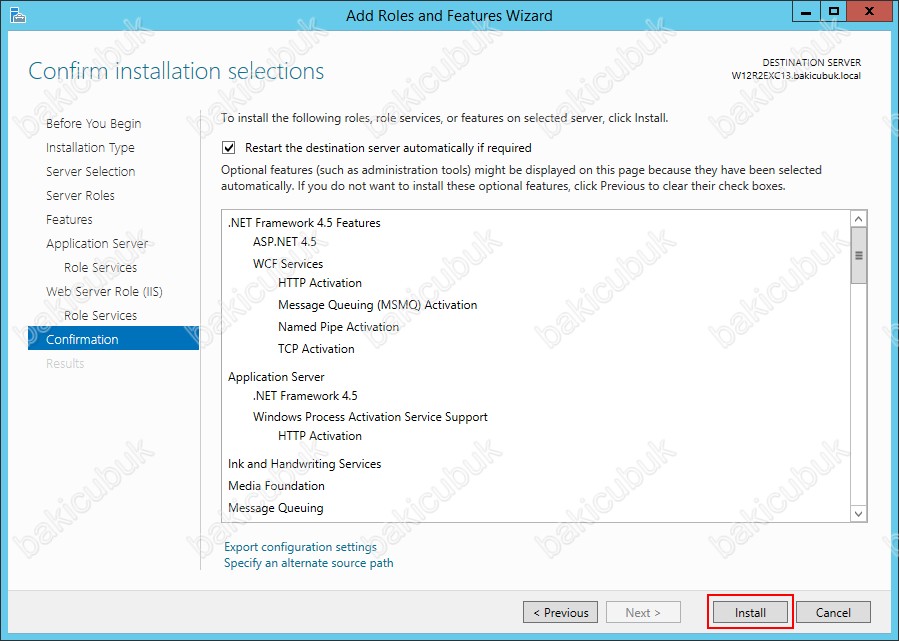Image resolution: width=899 pixels, height=641 pixels.
Task: Select Message Queuing (MSMQ) Activation entry
Action: pos(377,305)
